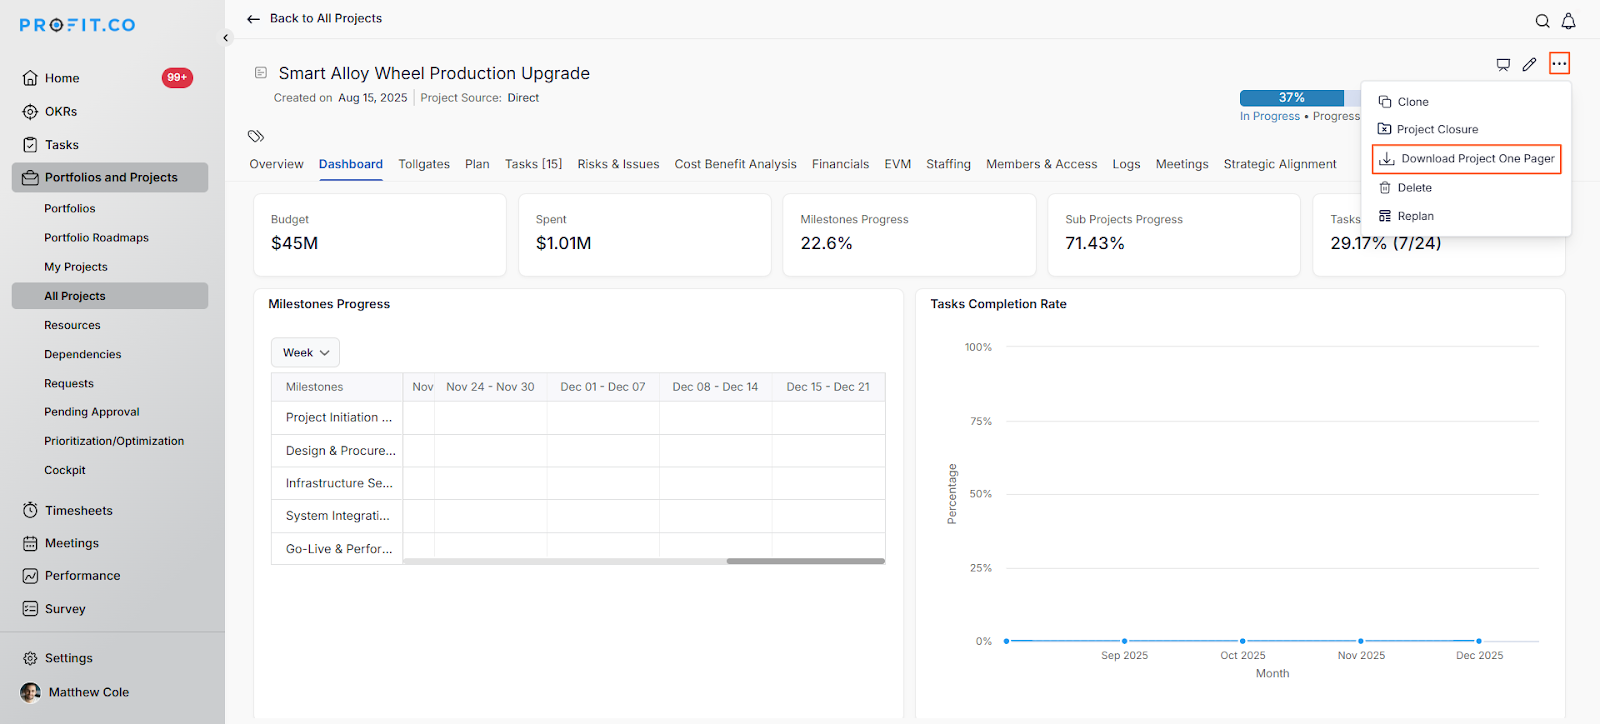Viewport: 1600px width, 724px height.
Task: Open Portfolio Roadmaps in the sidebar
Action: point(96,238)
